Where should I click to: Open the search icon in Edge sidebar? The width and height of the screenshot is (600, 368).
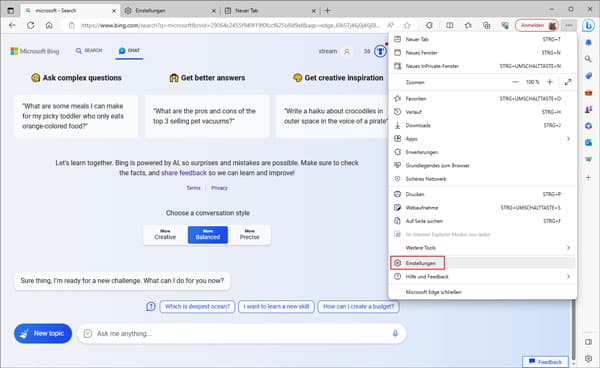(x=588, y=59)
